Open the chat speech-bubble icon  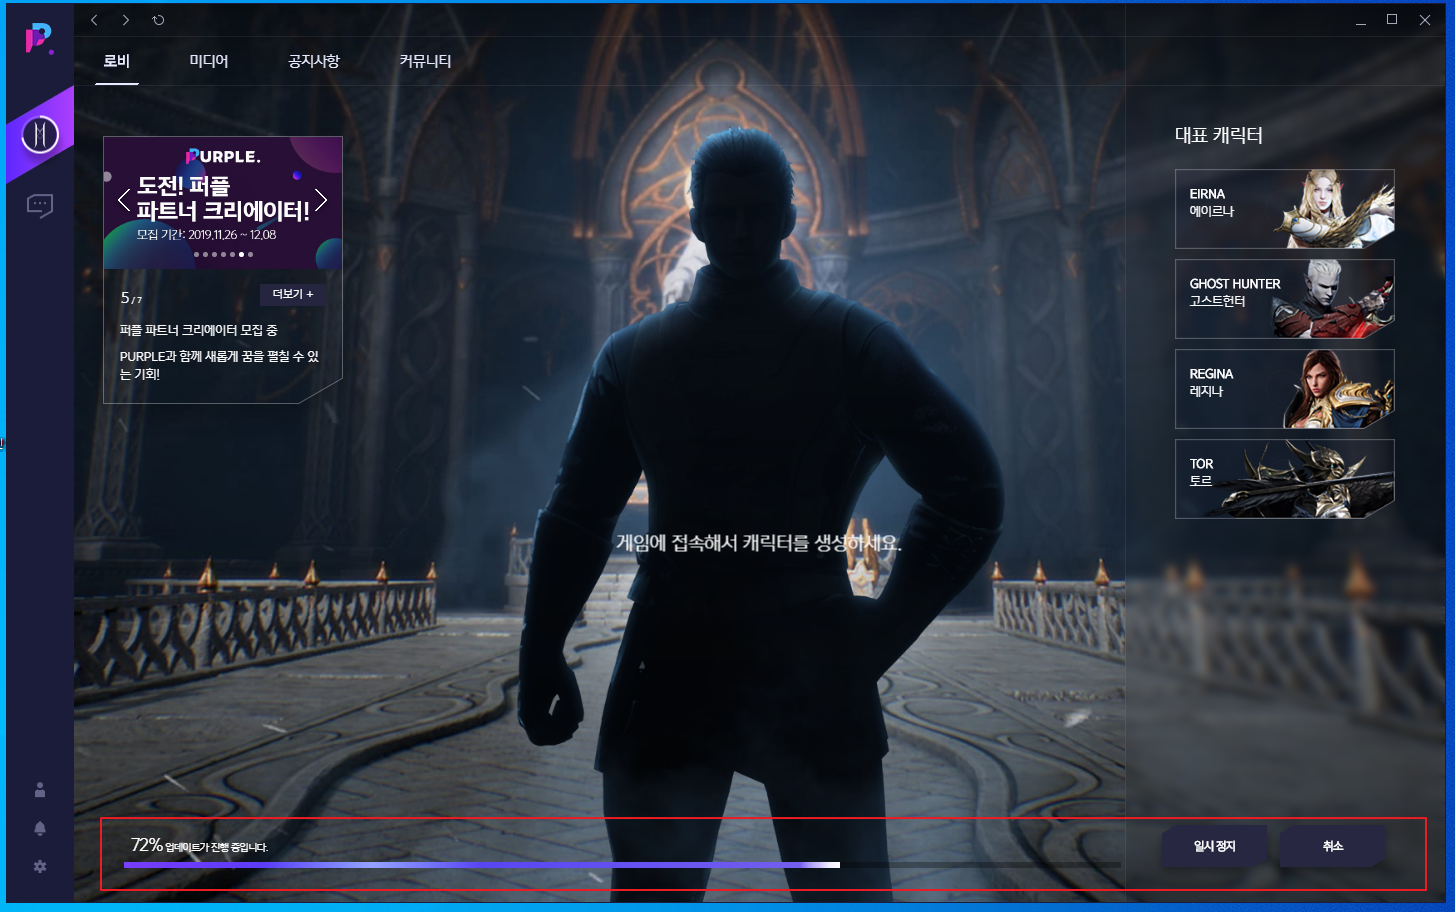click(40, 206)
